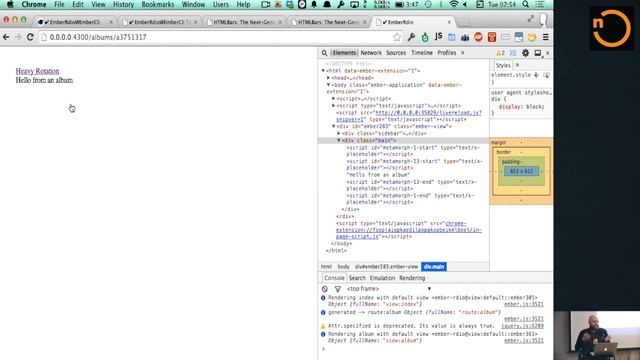Collapse the body ember-application node

(x=328, y=85)
